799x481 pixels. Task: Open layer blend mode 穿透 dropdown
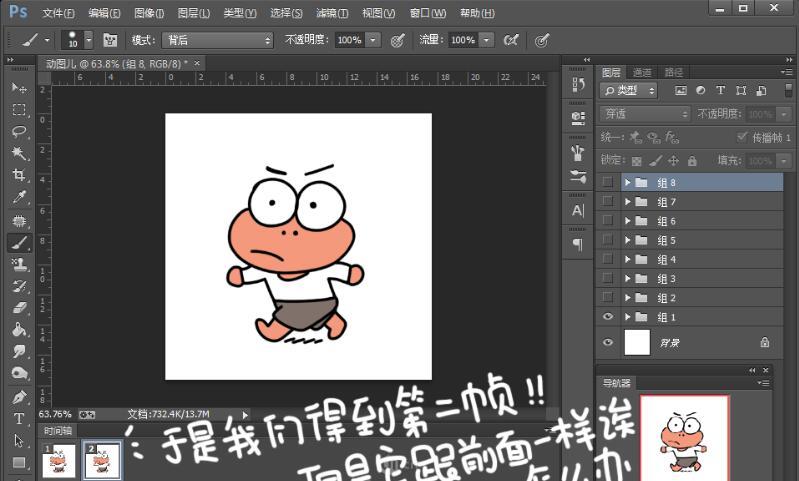coord(645,114)
